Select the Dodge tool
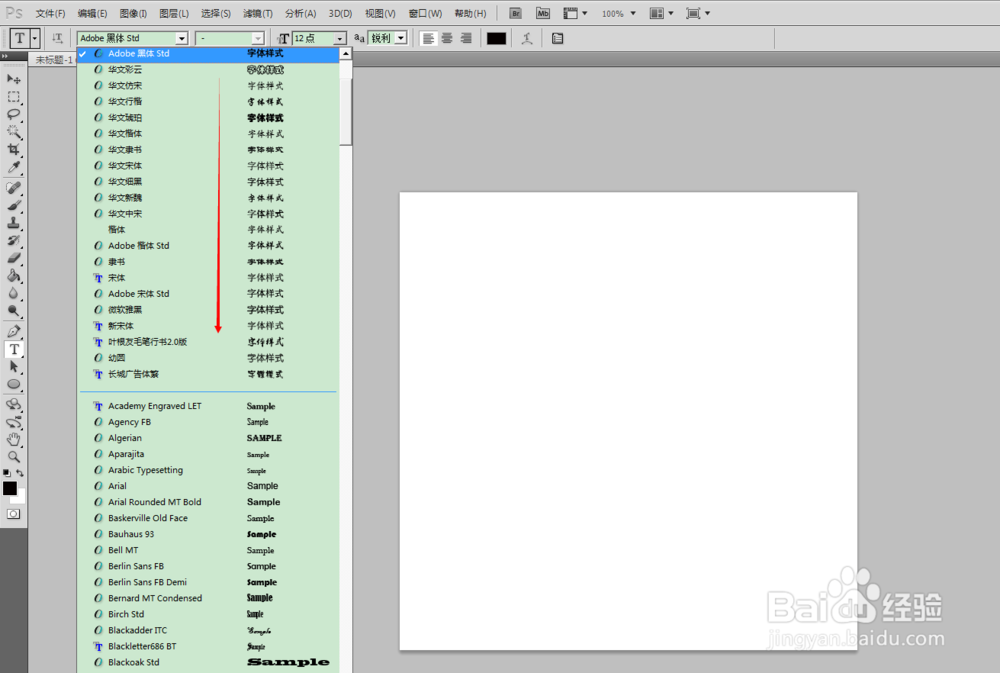This screenshot has width=1000, height=673. pos(13,311)
